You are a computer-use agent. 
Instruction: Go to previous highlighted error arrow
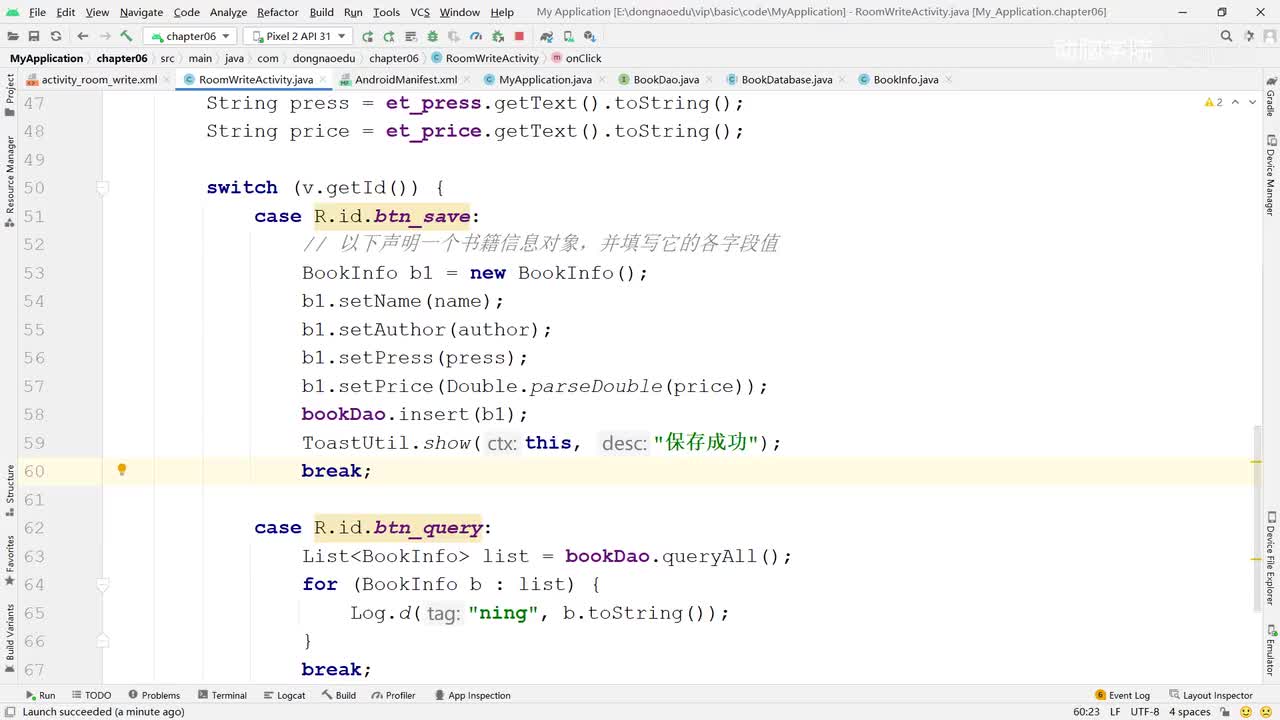pos(1235,102)
